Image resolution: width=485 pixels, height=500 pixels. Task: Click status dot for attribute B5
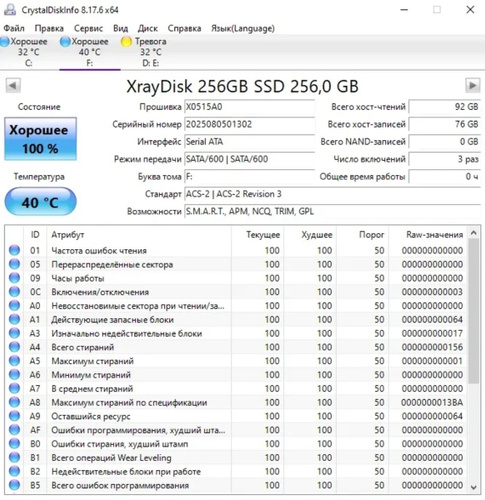coord(14,485)
